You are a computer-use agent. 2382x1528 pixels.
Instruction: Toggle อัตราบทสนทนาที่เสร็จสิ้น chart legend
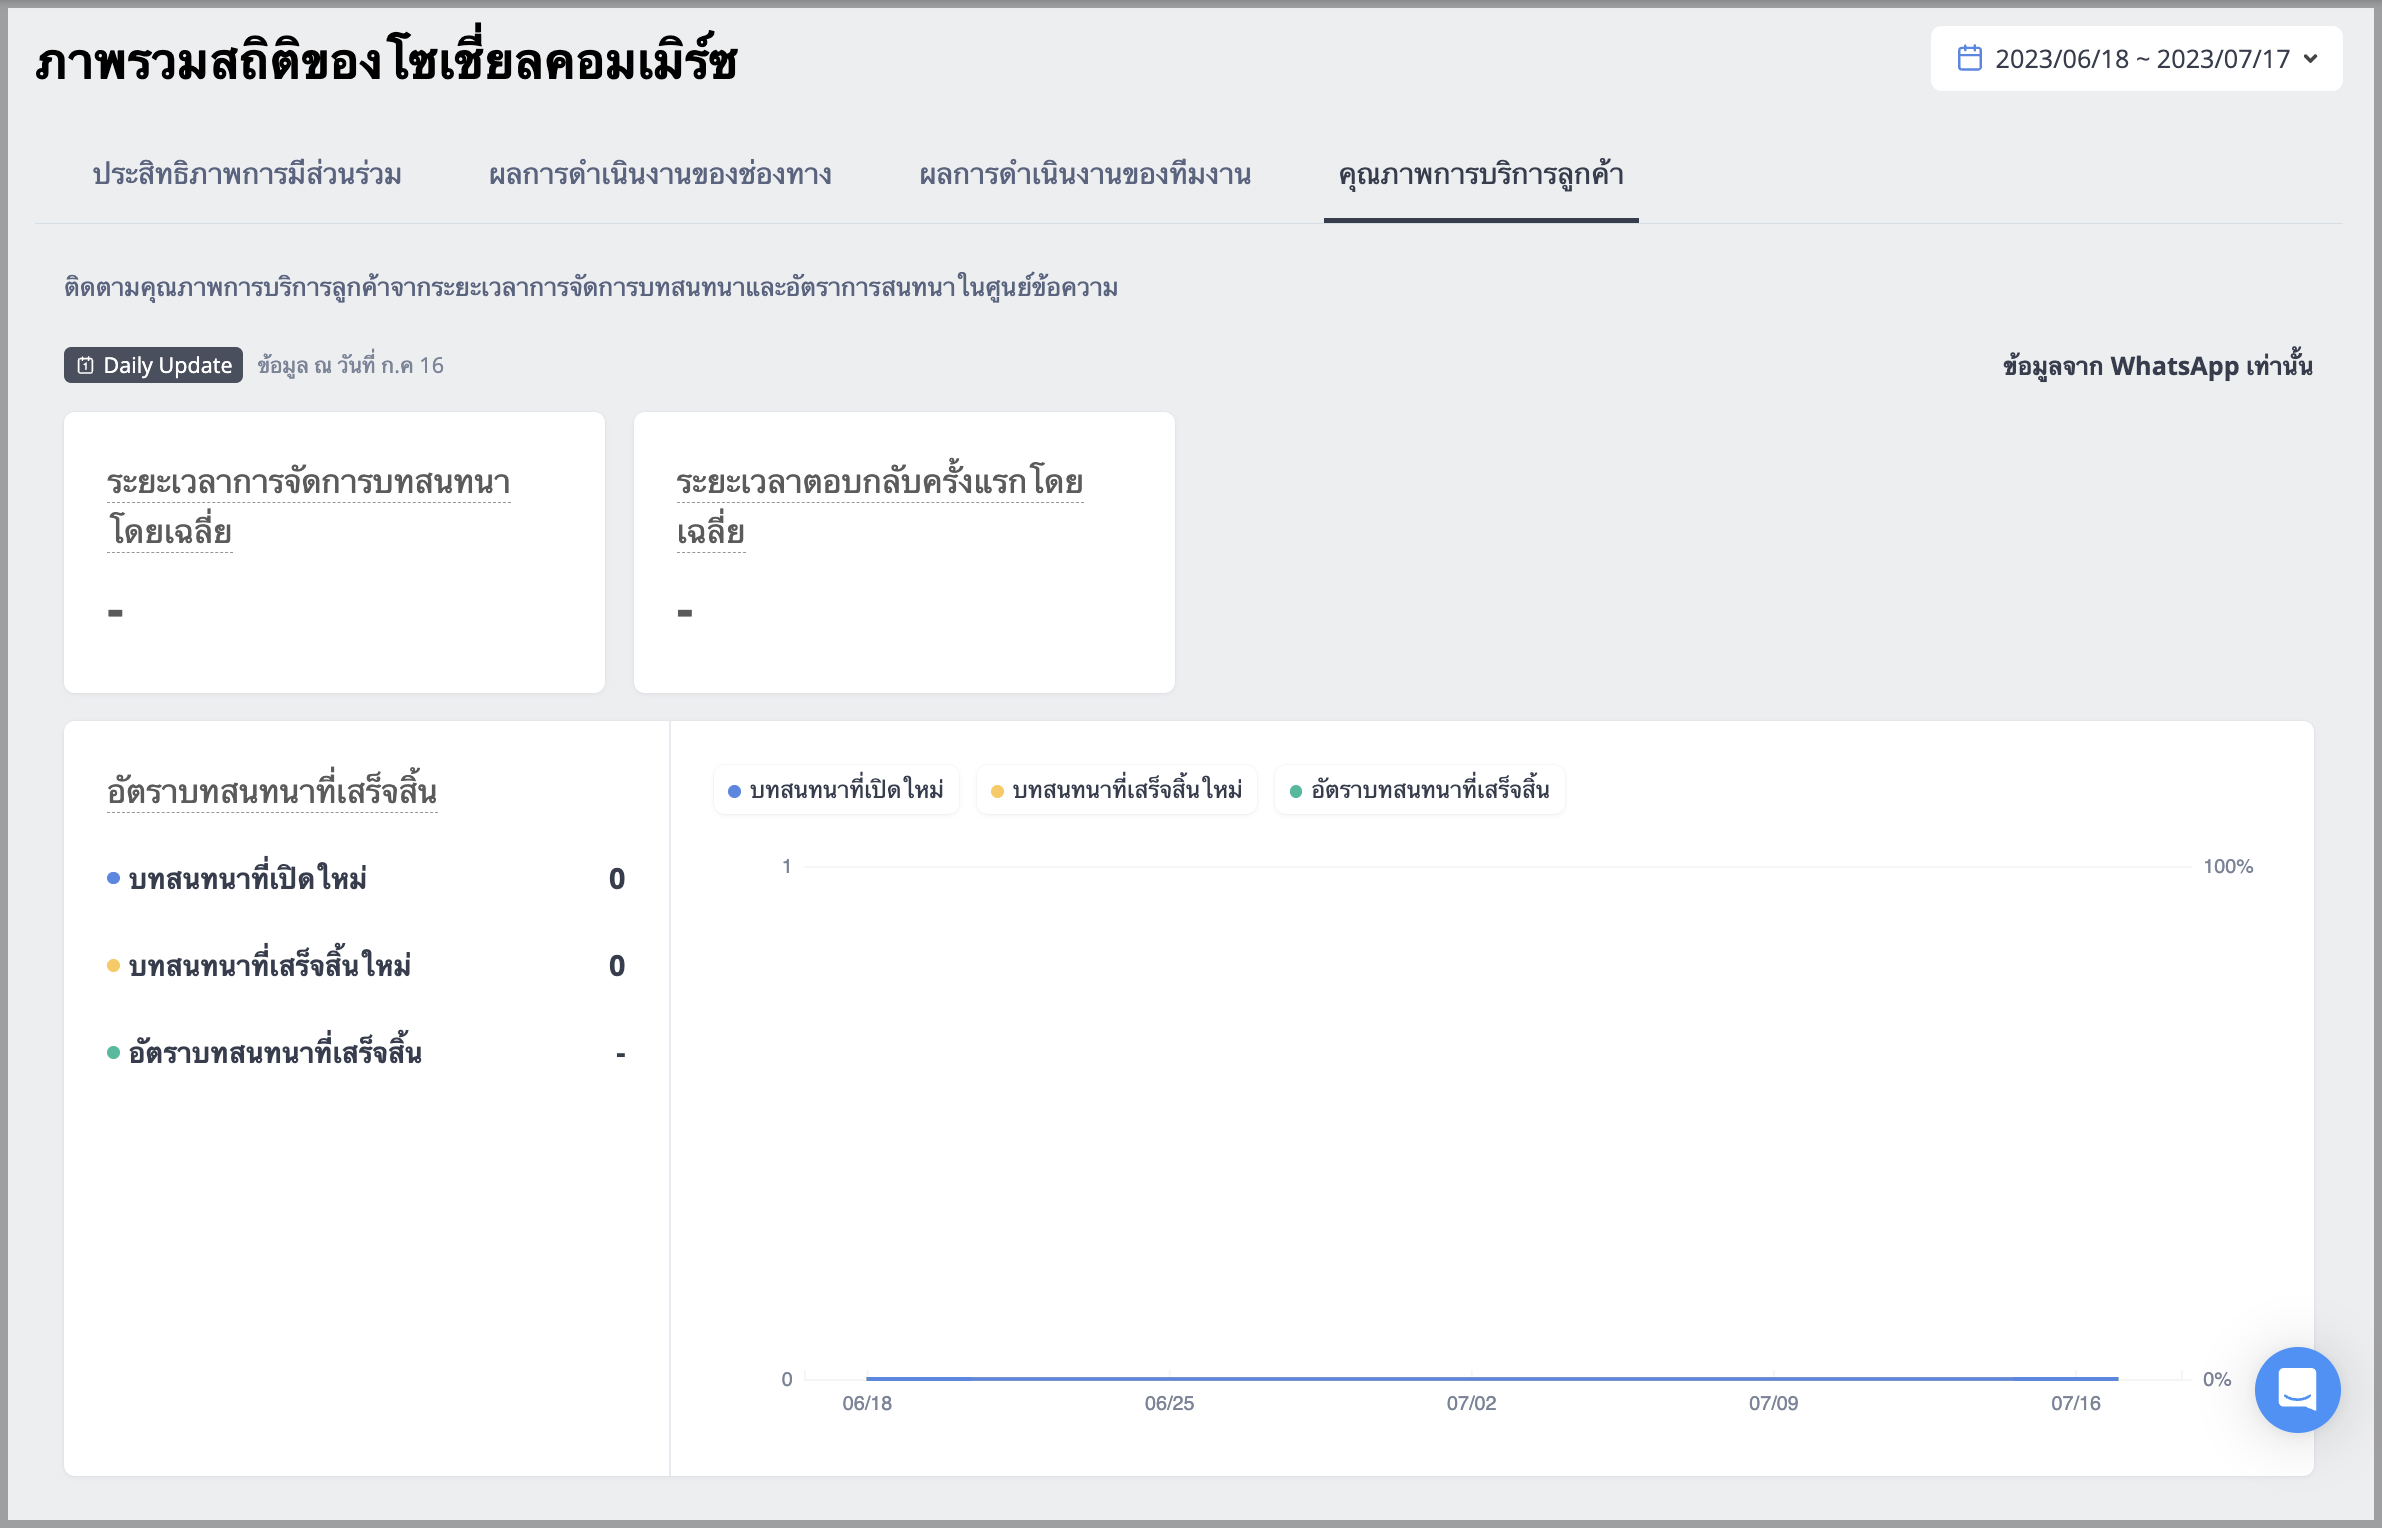pos(1420,790)
